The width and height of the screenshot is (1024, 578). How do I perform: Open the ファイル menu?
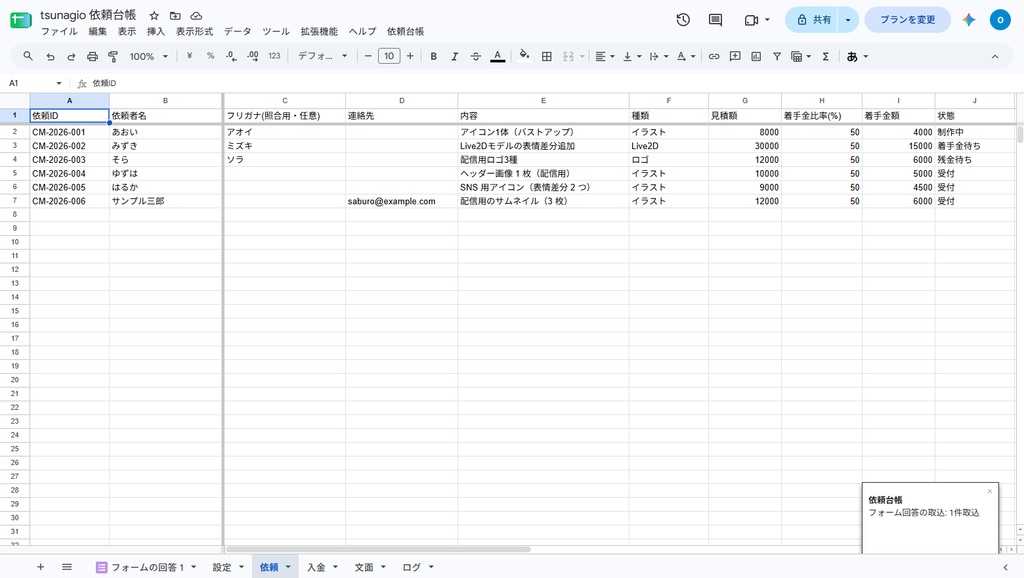coord(59,31)
